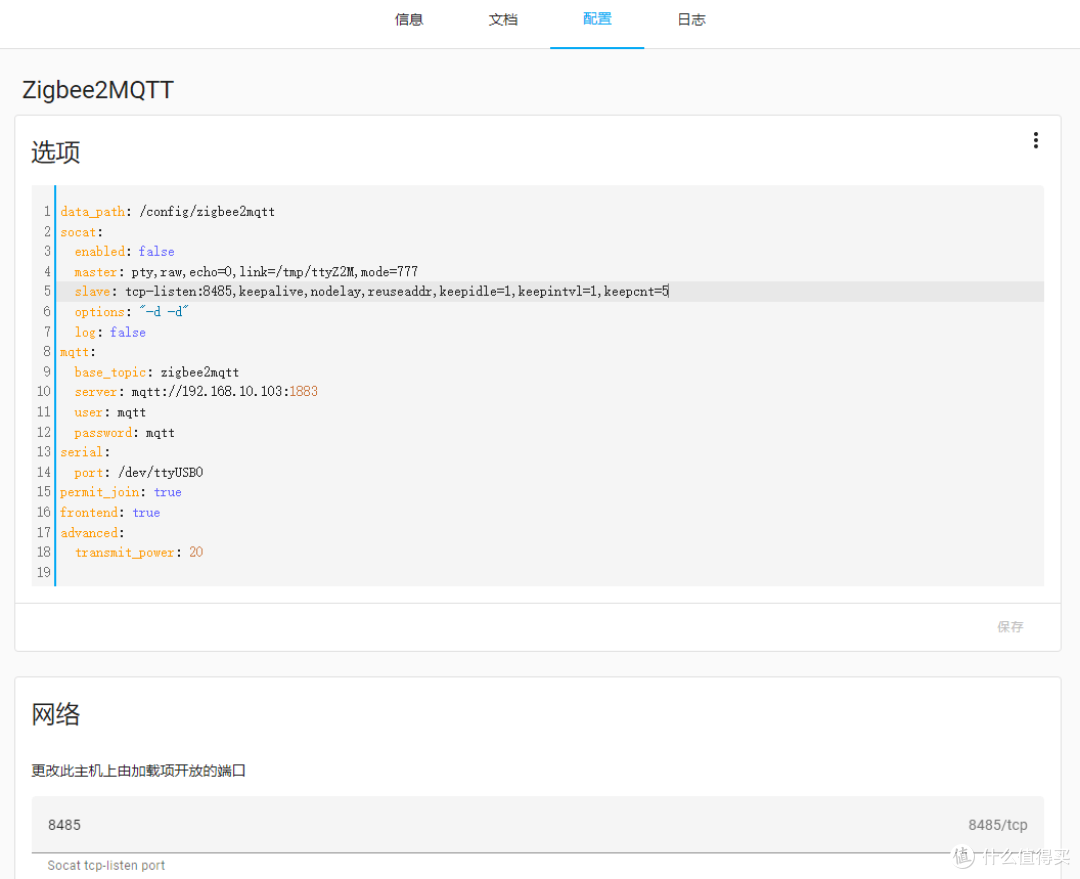Click the options "-d -d" value
The height and width of the screenshot is (879, 1080).
(x=163, y=312)
